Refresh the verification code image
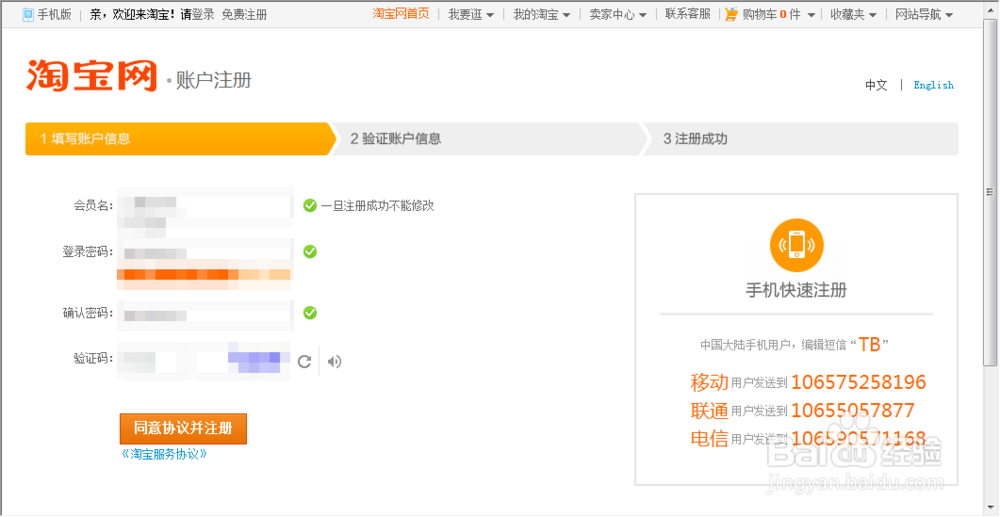Screen dimensions: 1000x517 (305, 362)
